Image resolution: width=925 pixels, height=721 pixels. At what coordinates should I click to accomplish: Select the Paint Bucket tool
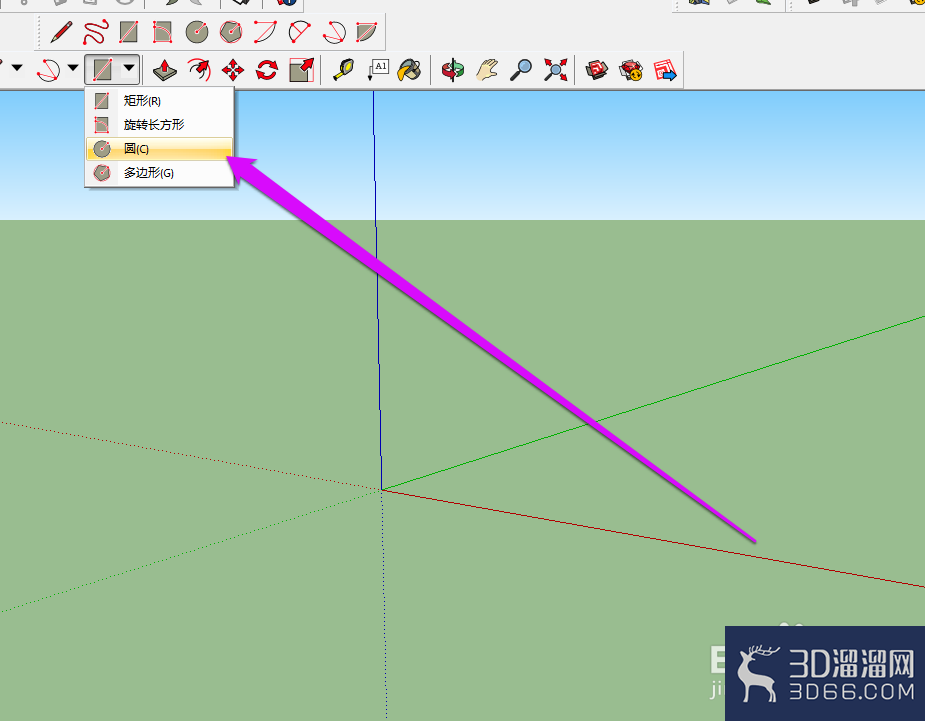409,70
